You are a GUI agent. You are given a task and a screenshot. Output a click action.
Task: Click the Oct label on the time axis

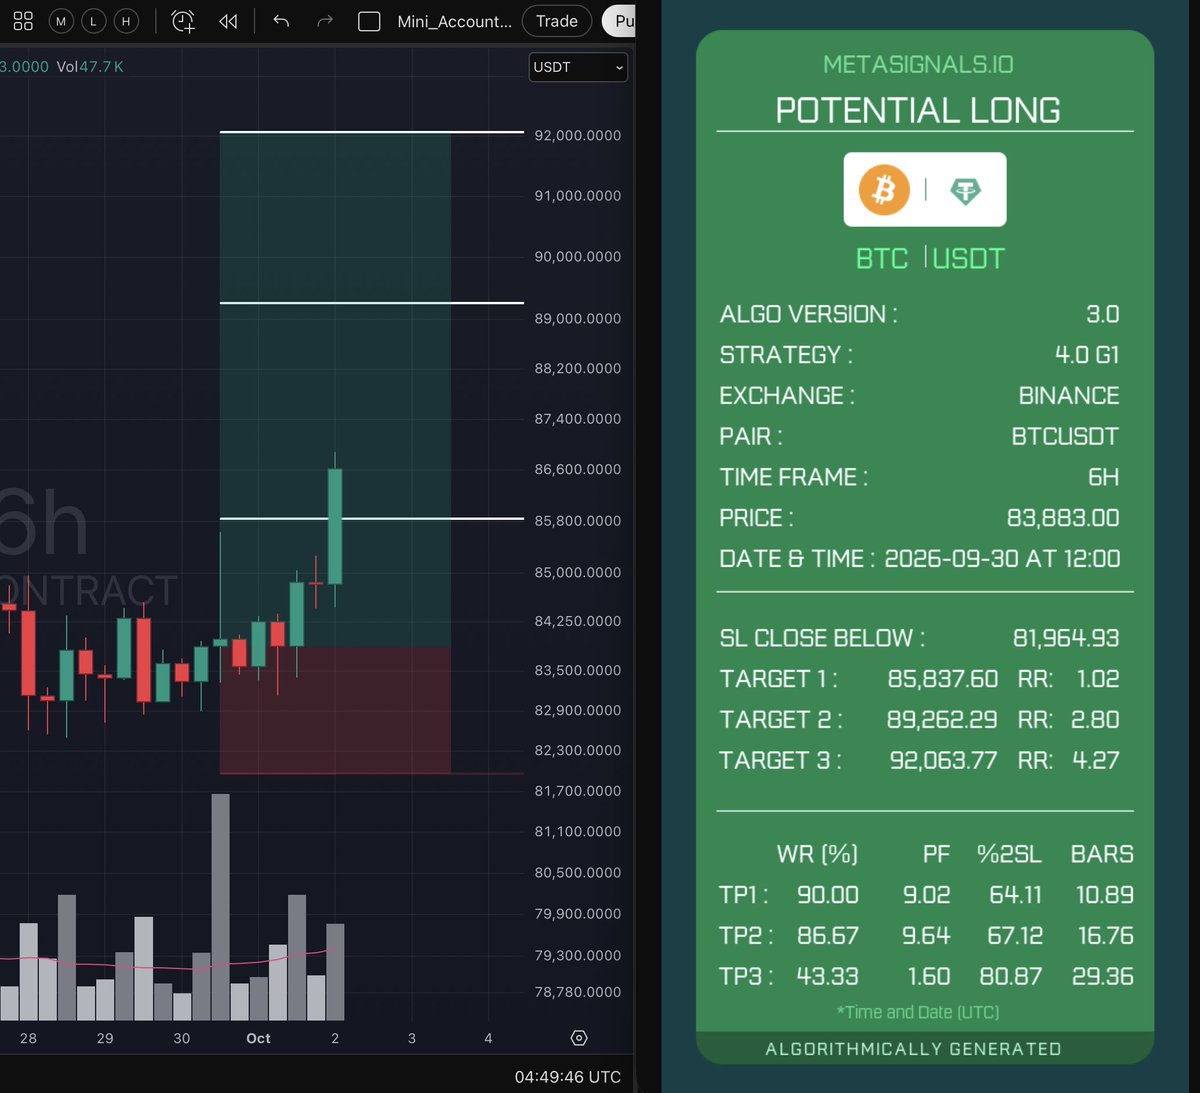pyautogui.click(x=258, y=1038)
